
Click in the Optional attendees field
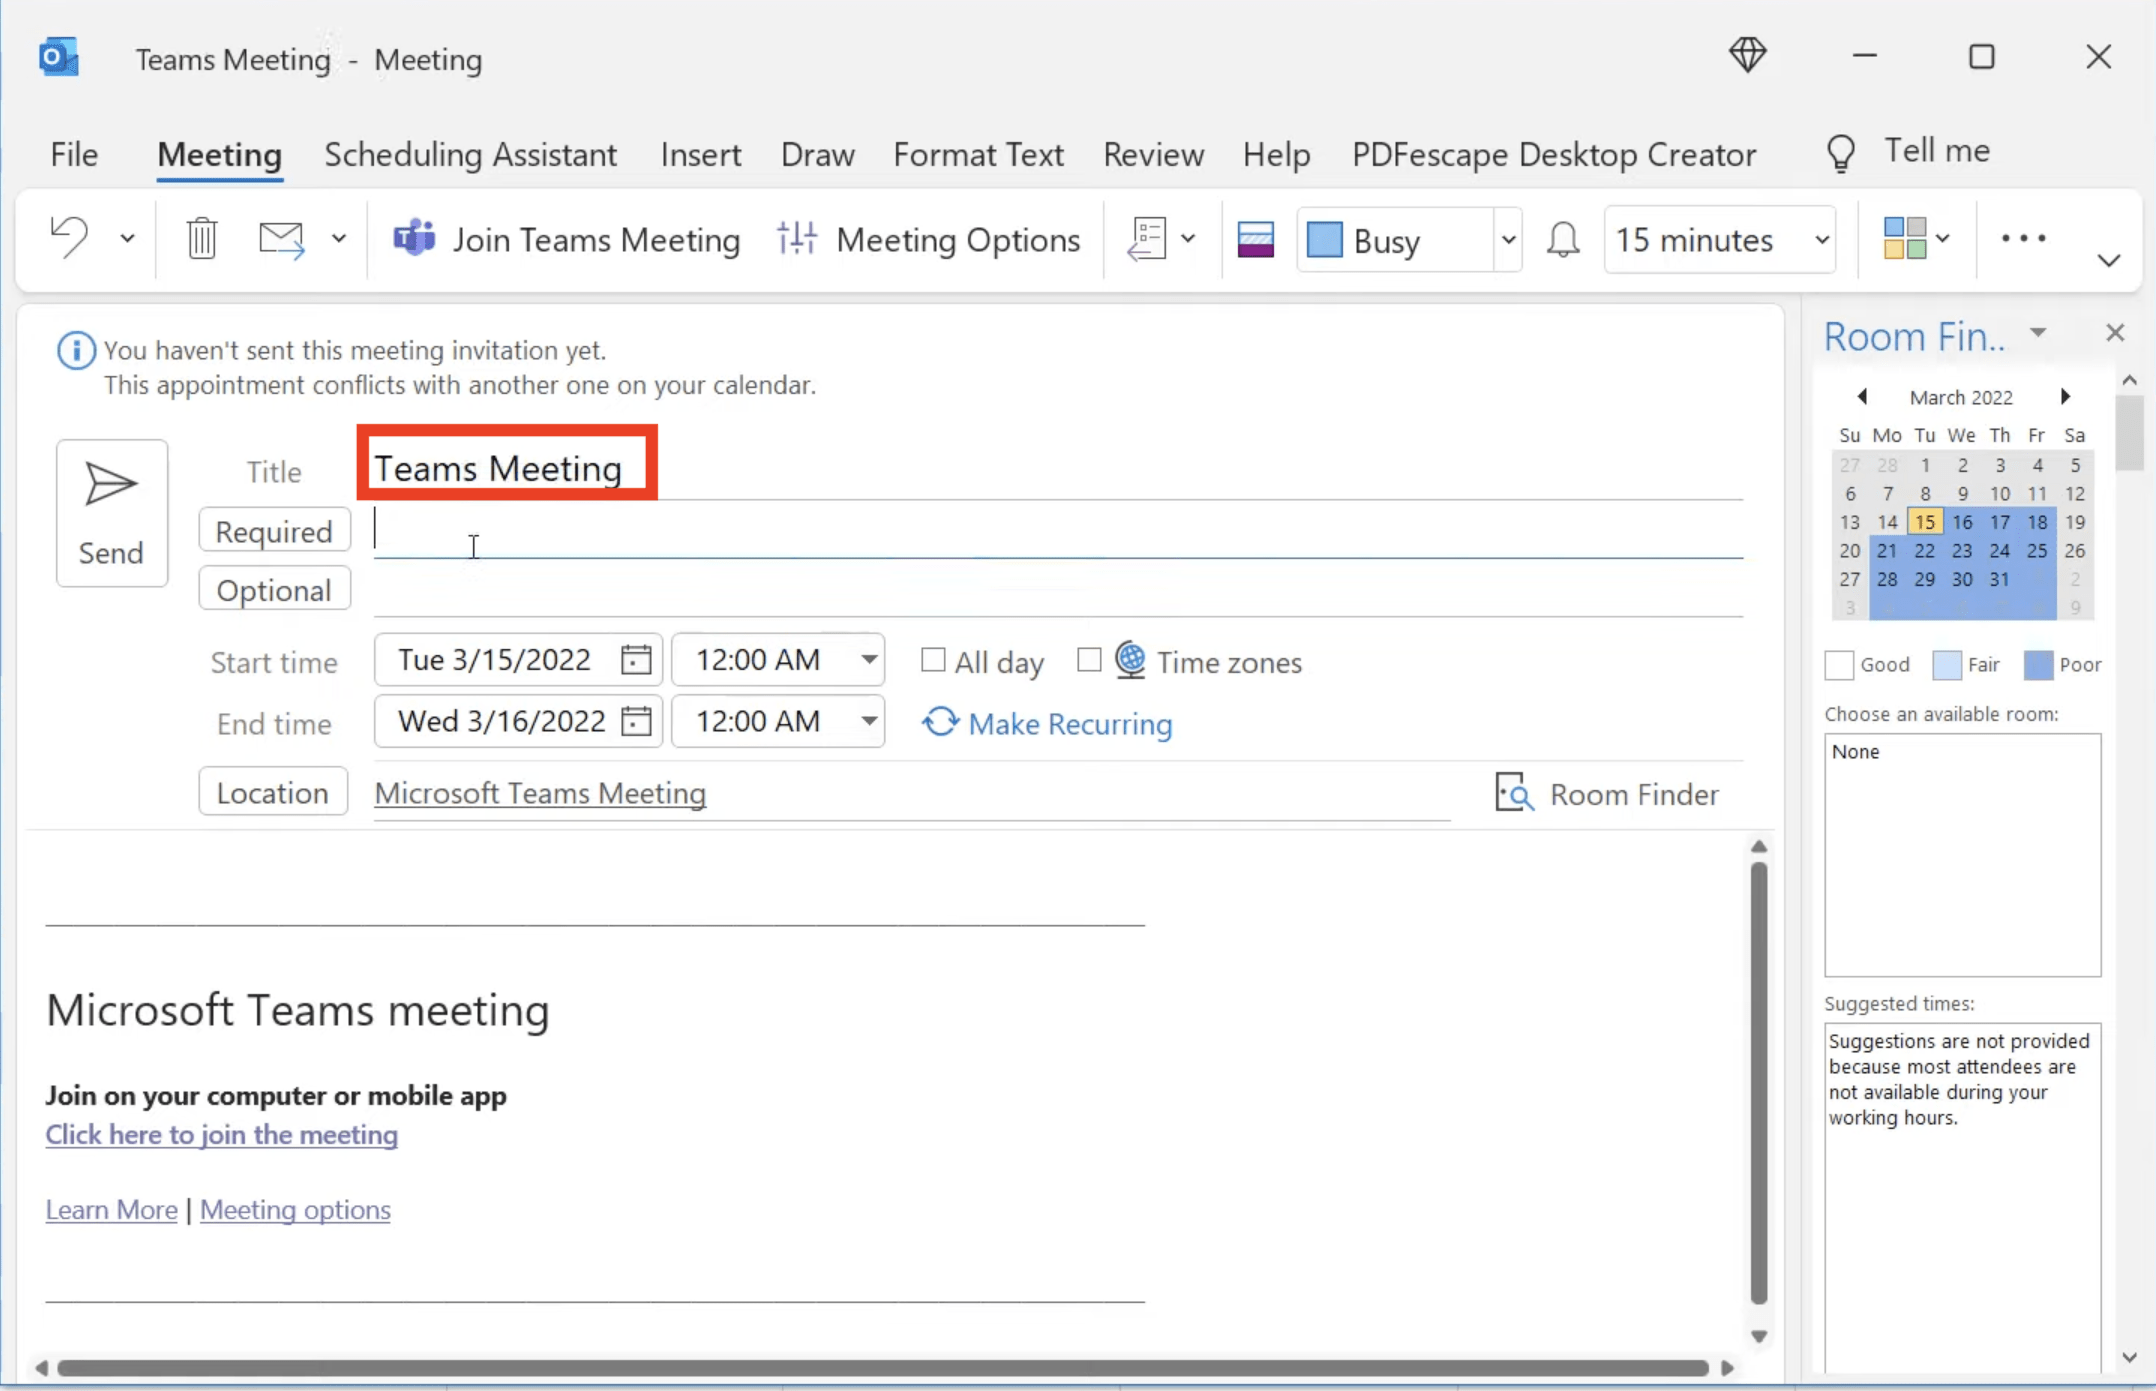coord(1058,590)
